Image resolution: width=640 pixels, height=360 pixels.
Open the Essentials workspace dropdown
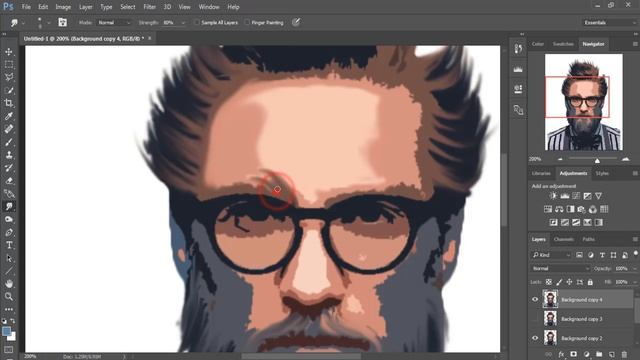click(x=609, y=22)
